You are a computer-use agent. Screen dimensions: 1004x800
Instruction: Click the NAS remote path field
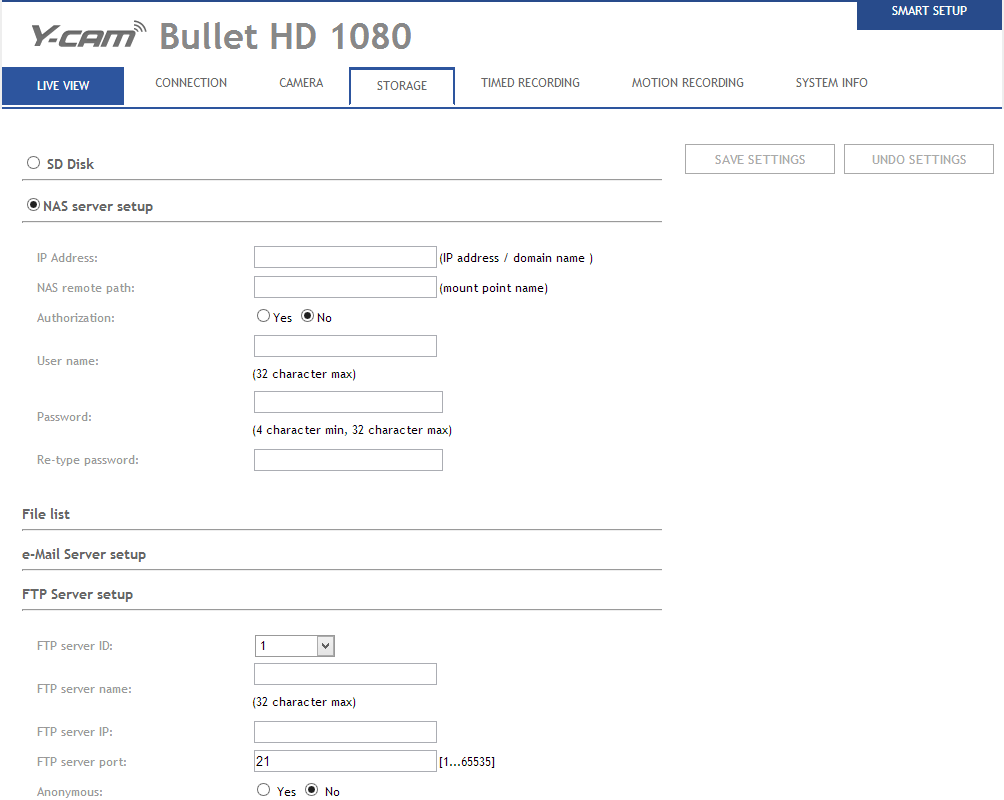(x=345, y=287)
